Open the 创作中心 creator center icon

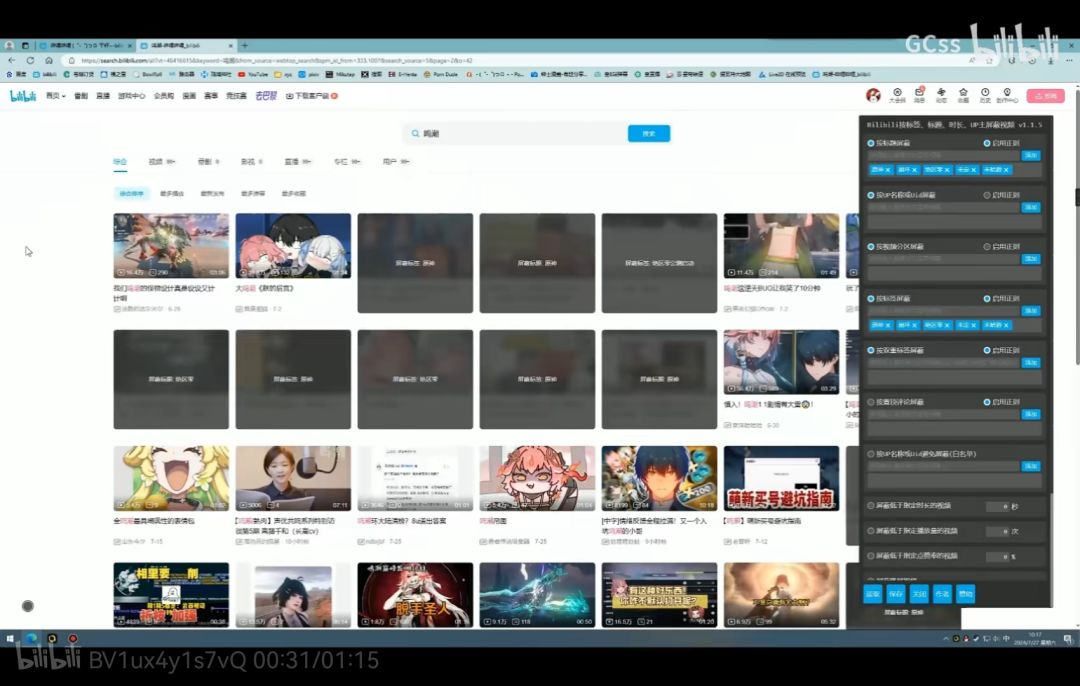[1007, 95]
